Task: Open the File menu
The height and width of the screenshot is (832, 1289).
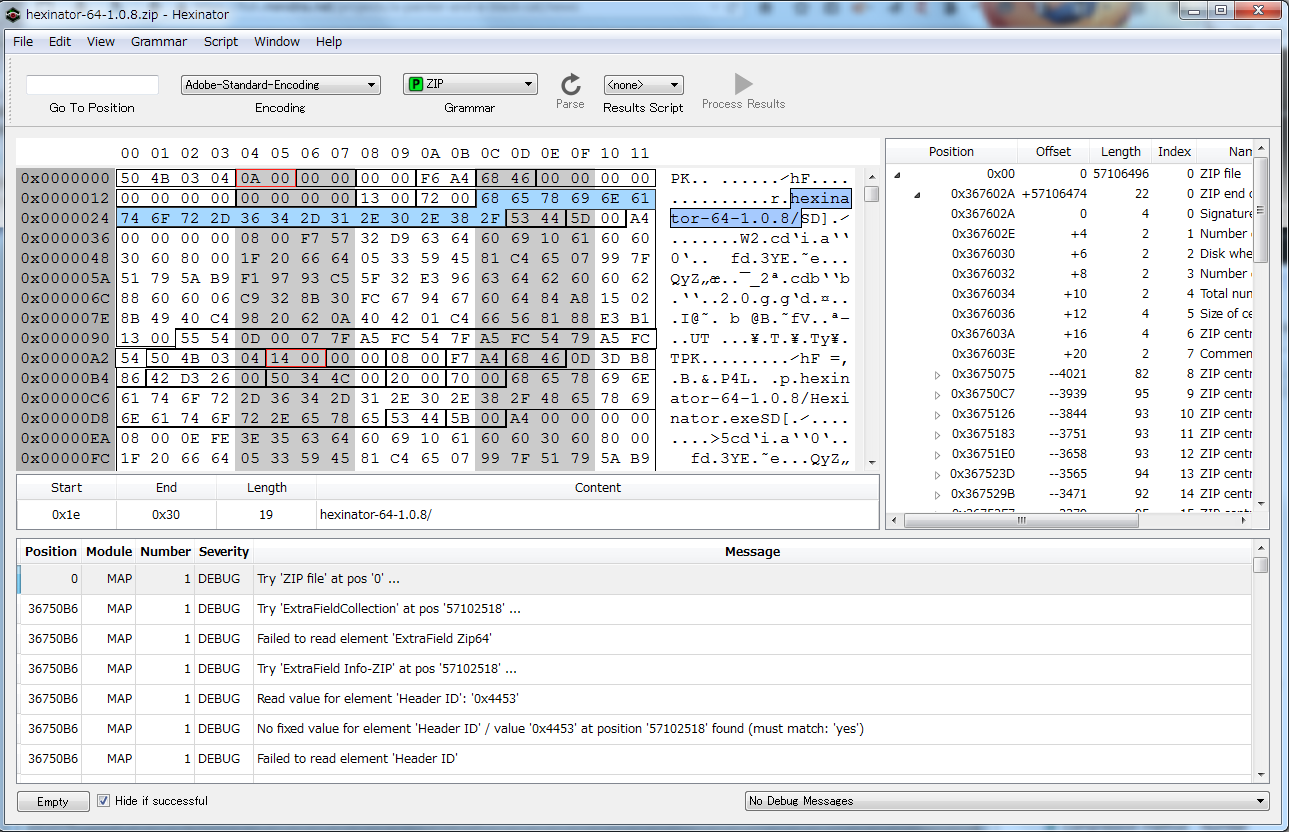Action: [23, 42]
